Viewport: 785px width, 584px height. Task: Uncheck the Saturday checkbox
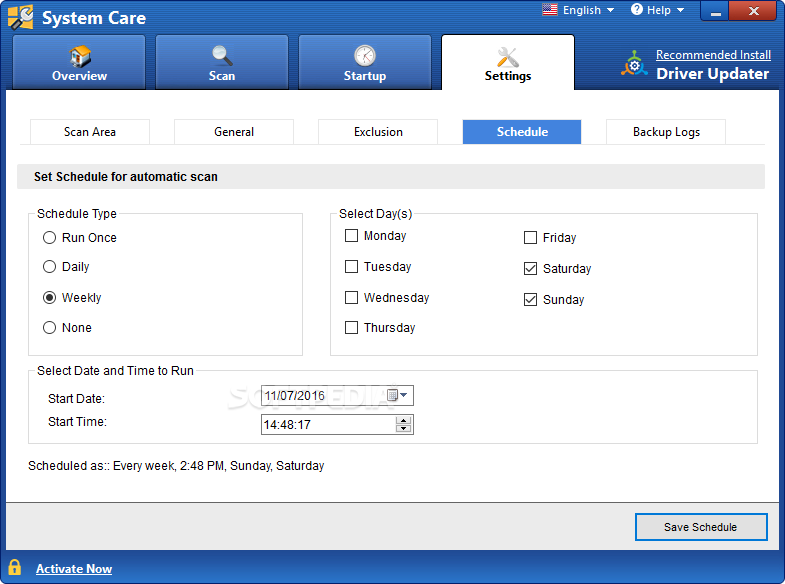[530, 269]
